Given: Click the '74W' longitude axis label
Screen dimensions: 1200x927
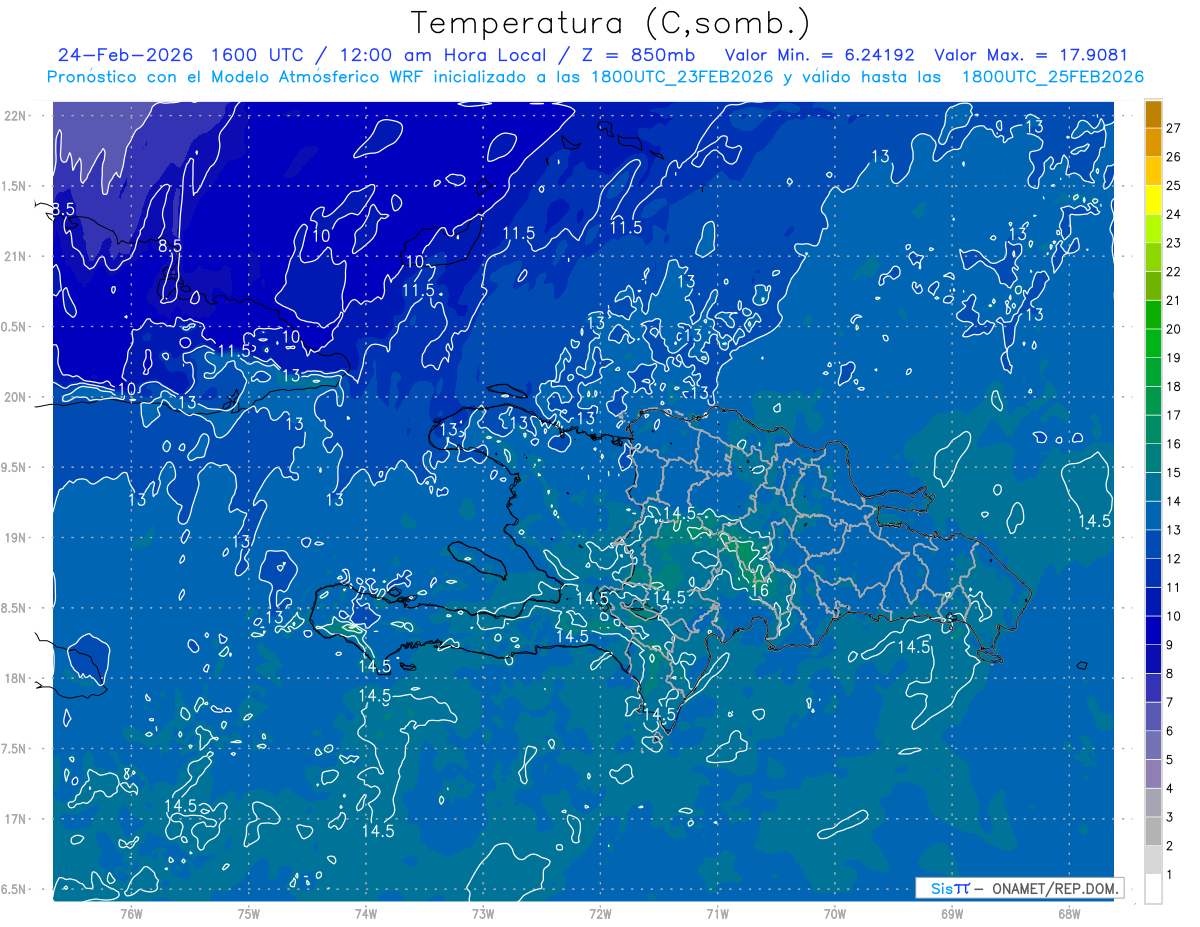Looking at the screenshot, I should pos(366,914).
